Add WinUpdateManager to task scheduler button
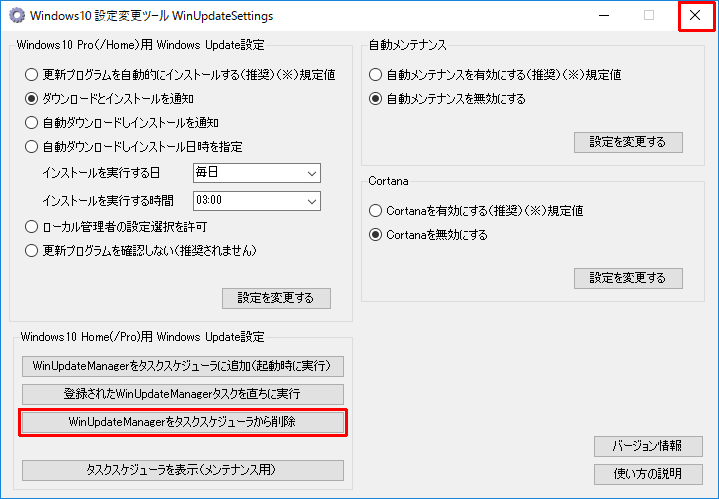 [x=183, y=366]
